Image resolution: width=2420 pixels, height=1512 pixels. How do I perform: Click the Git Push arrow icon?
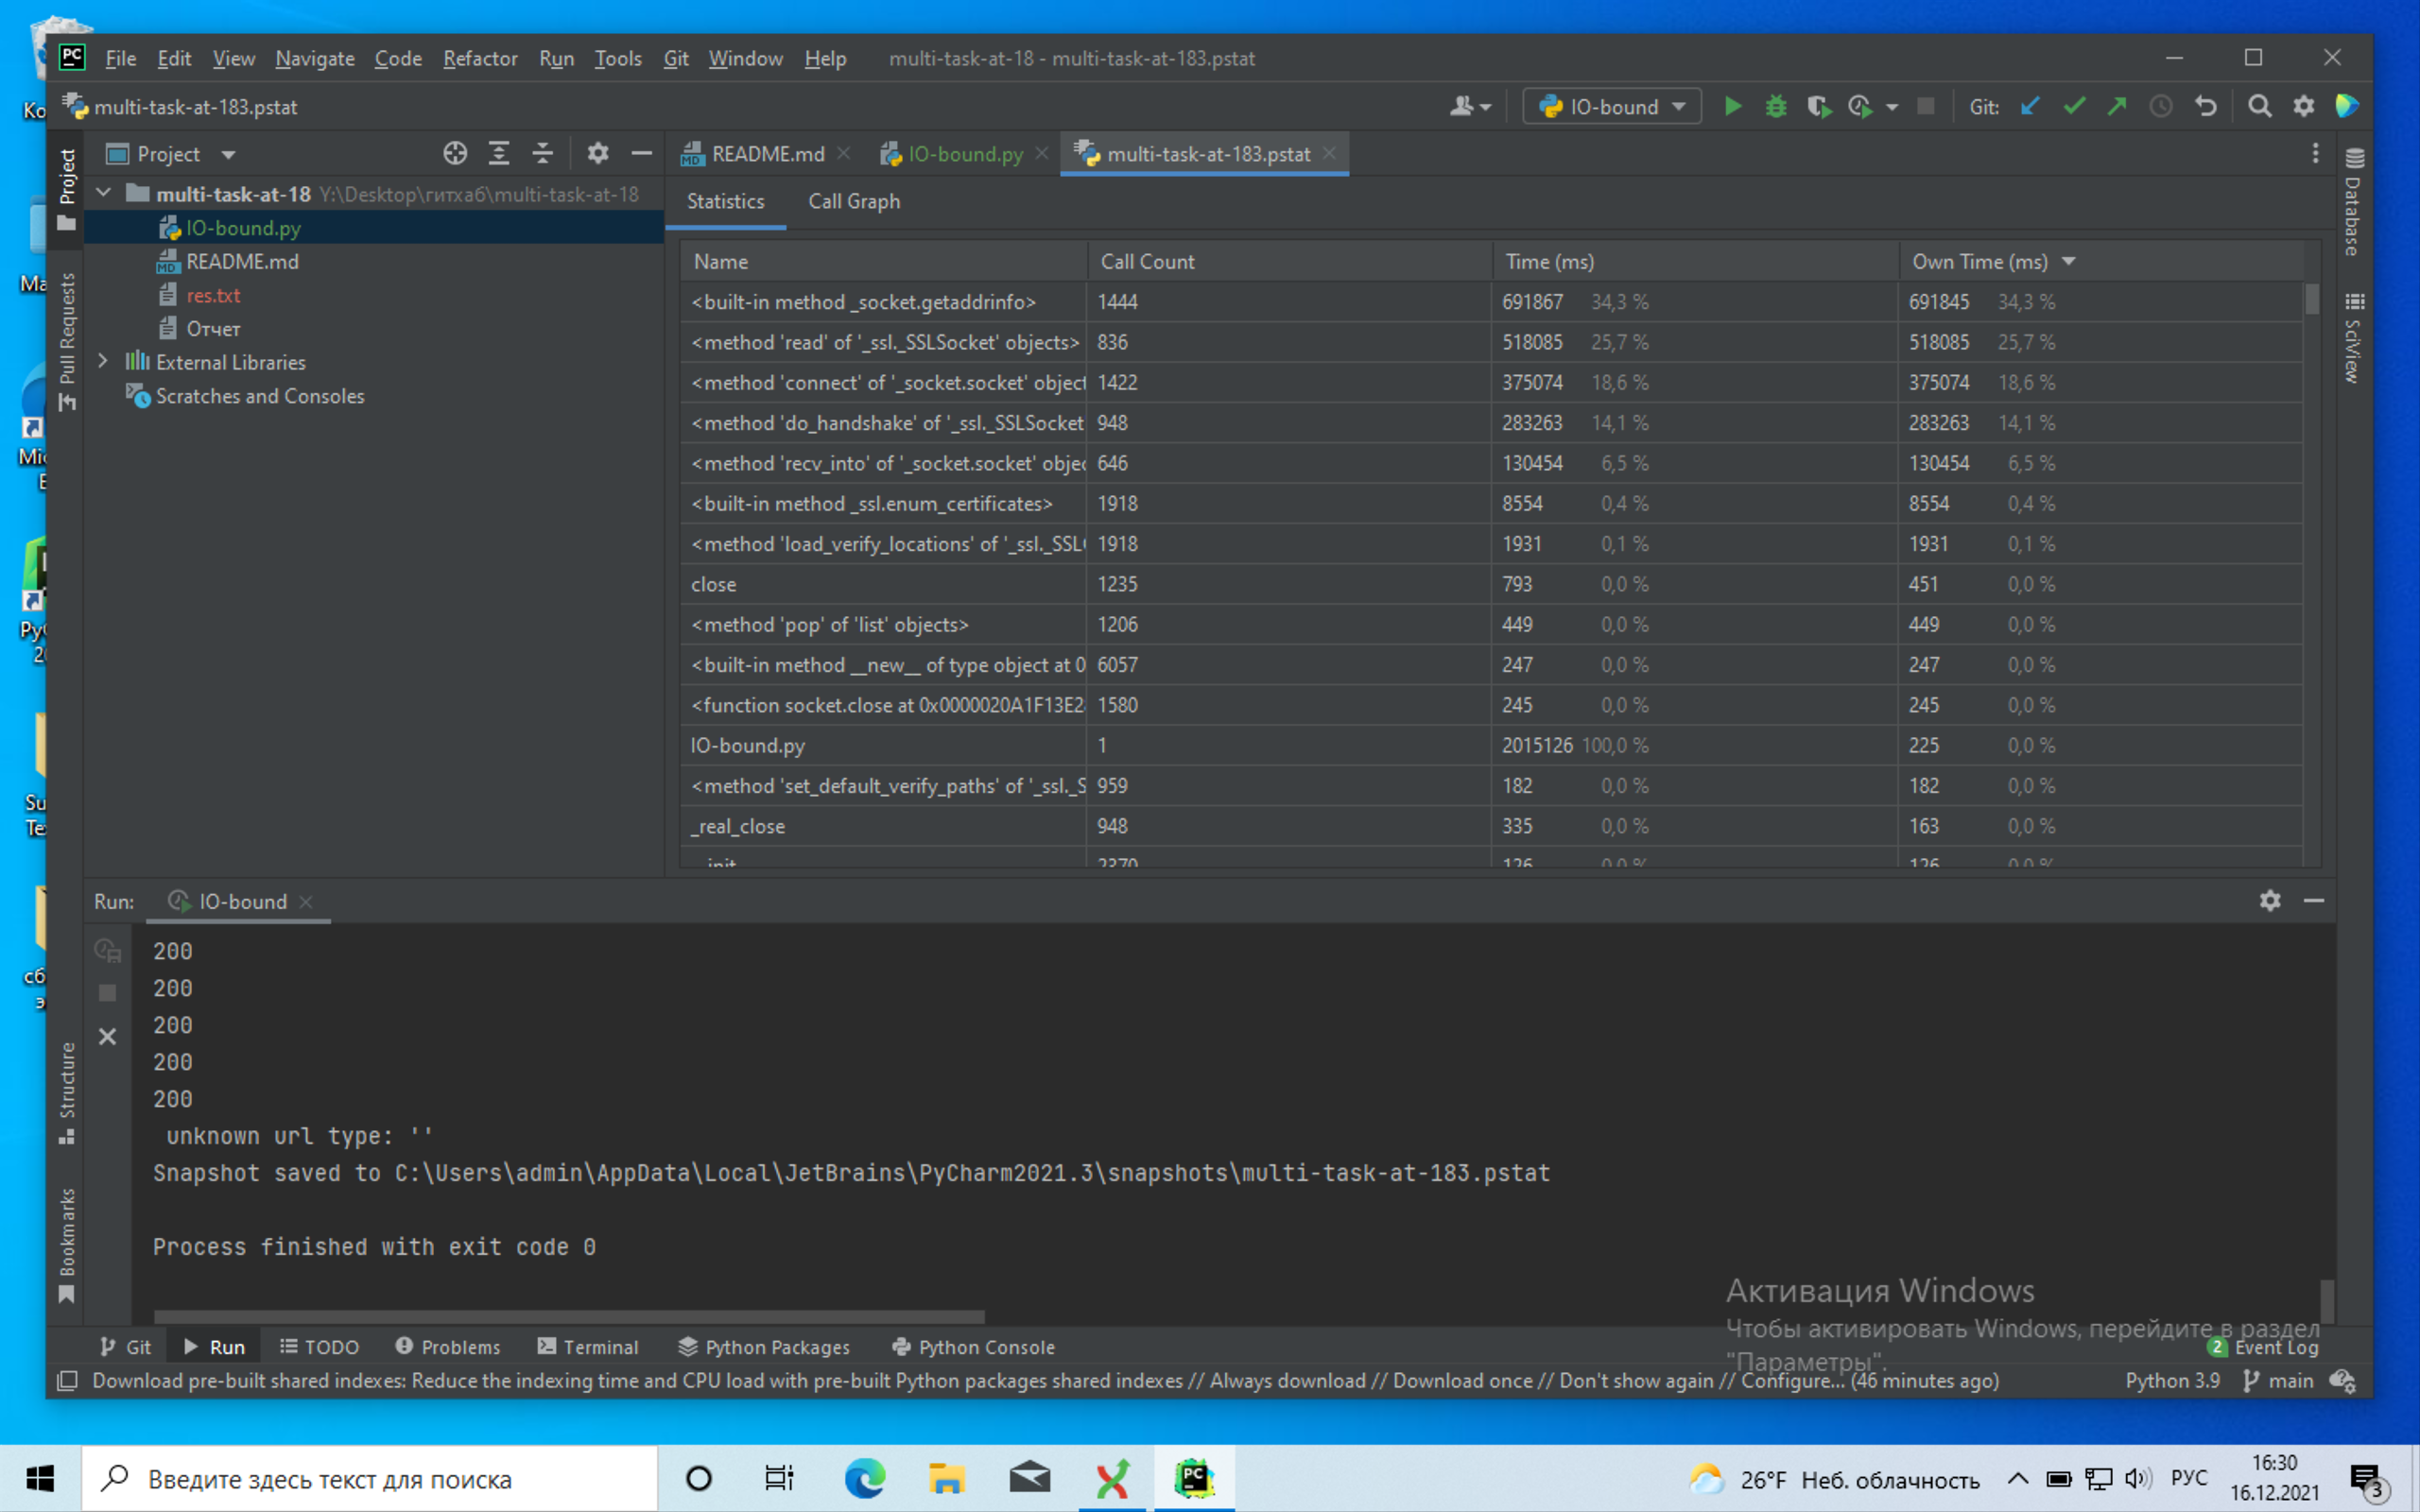pyautogui.click(x=2117, y=106)
